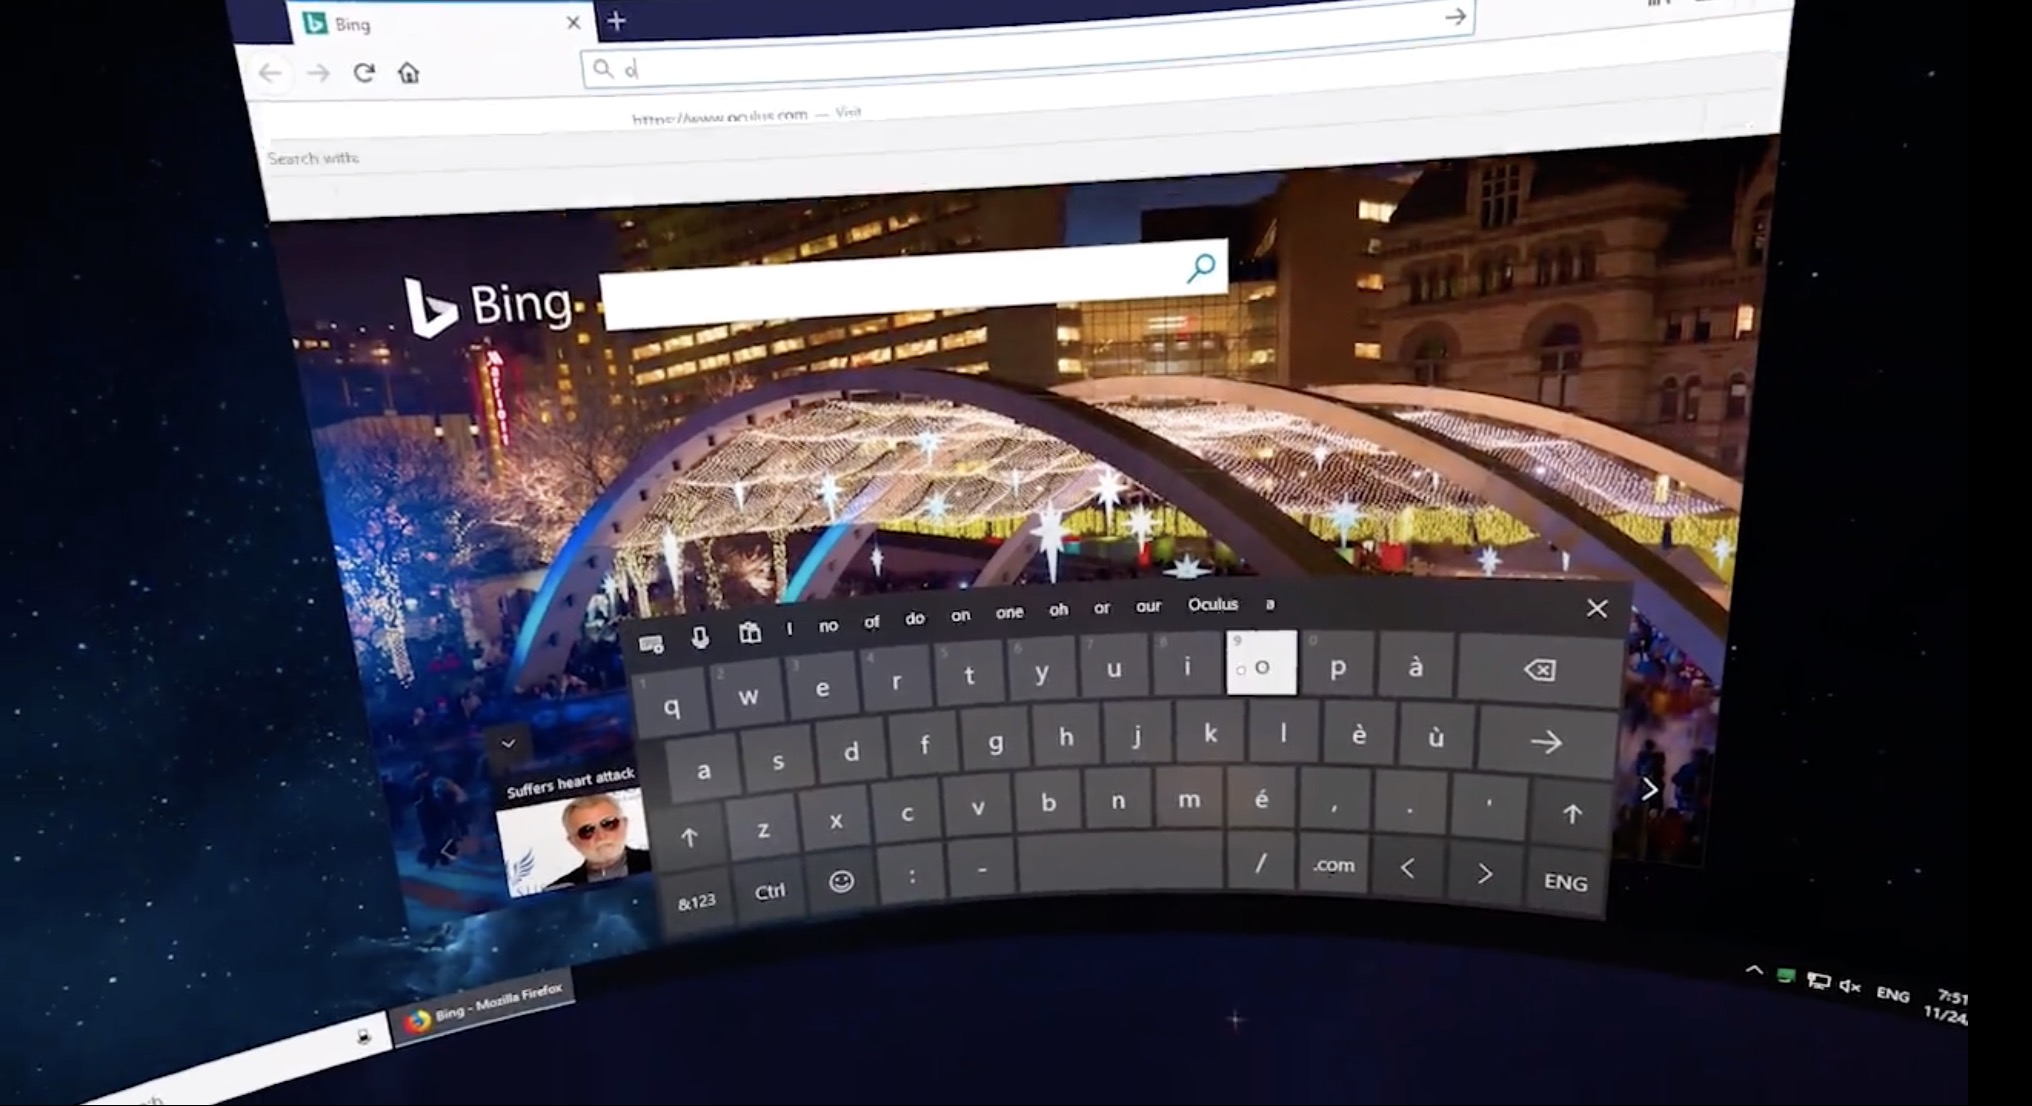
Task: Go to the Firefox home page
Action: 408,72
